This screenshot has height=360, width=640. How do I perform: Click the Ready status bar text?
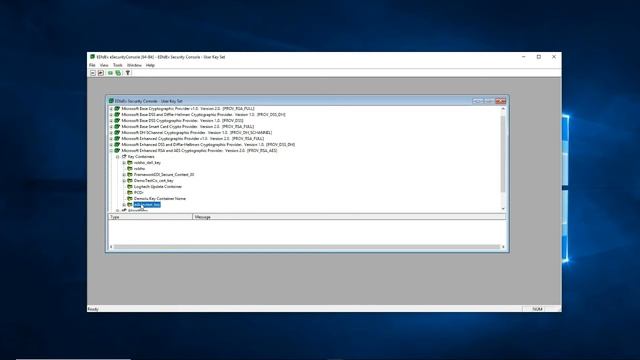point(93,309)
